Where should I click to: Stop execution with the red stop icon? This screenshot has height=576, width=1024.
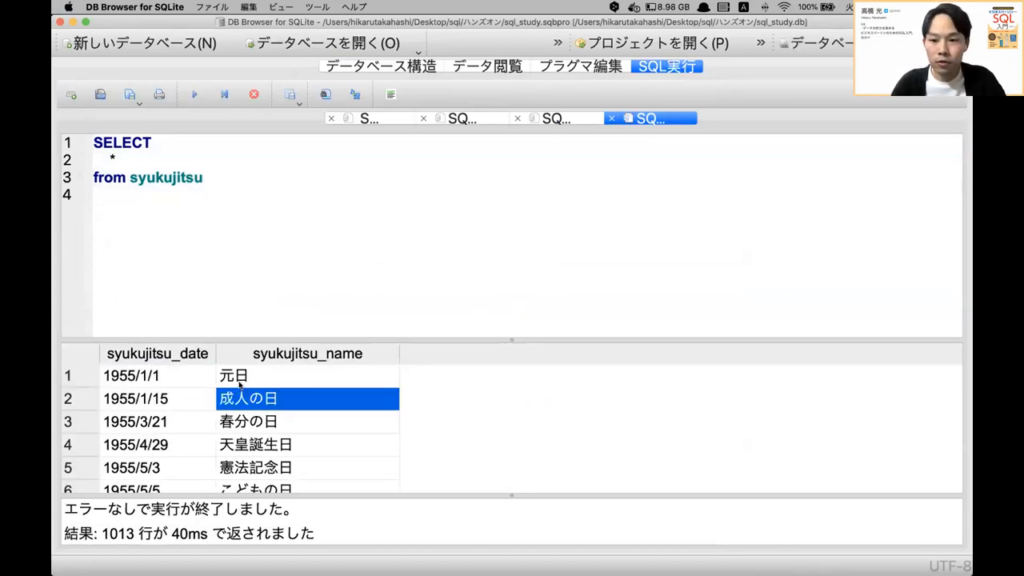click(x=254, y=95)
